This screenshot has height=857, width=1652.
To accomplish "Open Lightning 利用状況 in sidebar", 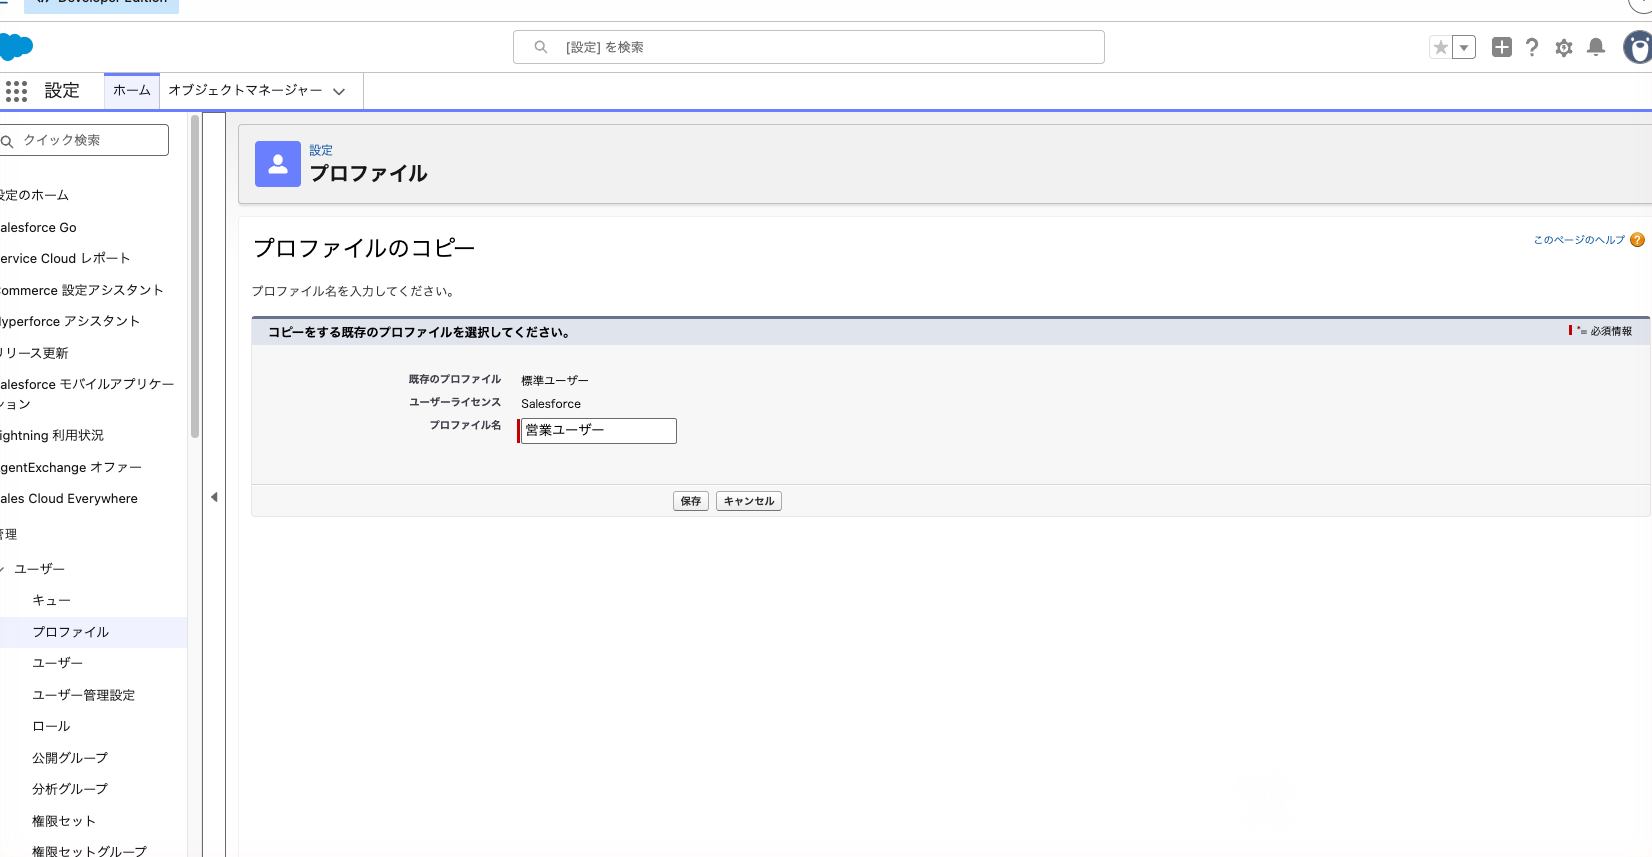I will 52,435.
